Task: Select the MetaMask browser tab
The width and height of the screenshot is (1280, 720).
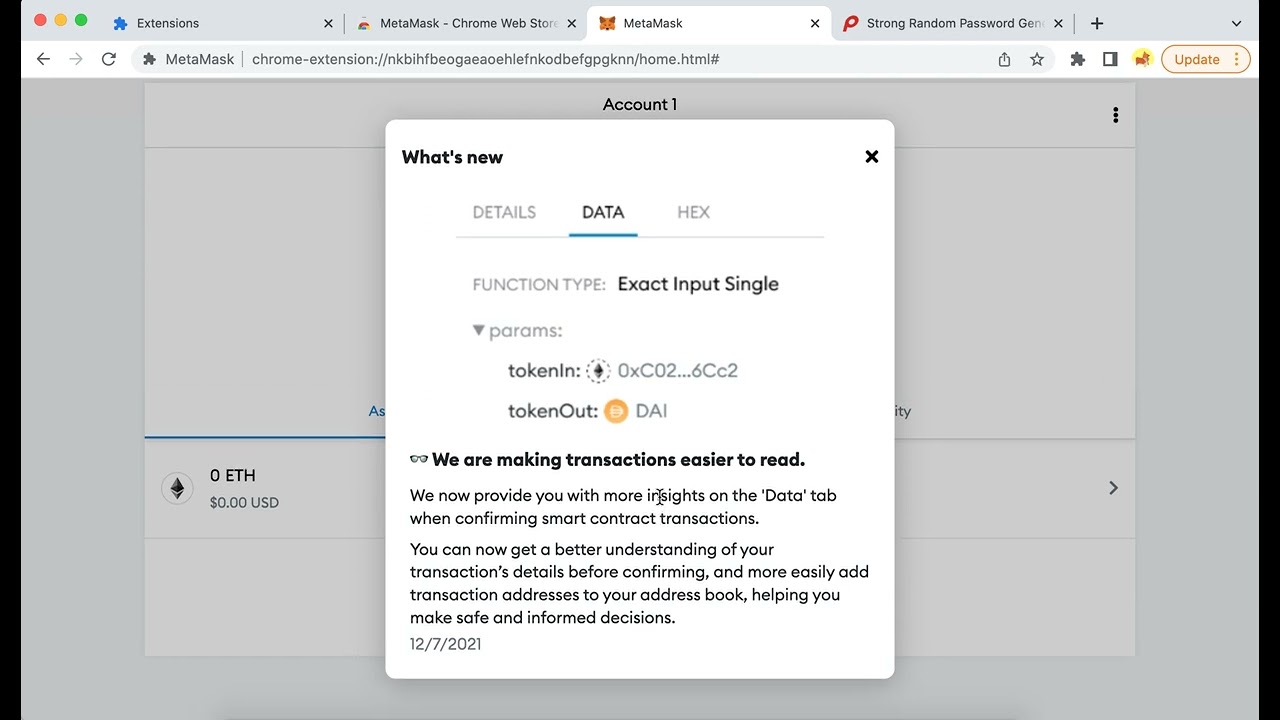Action: [x=708, y=23]
